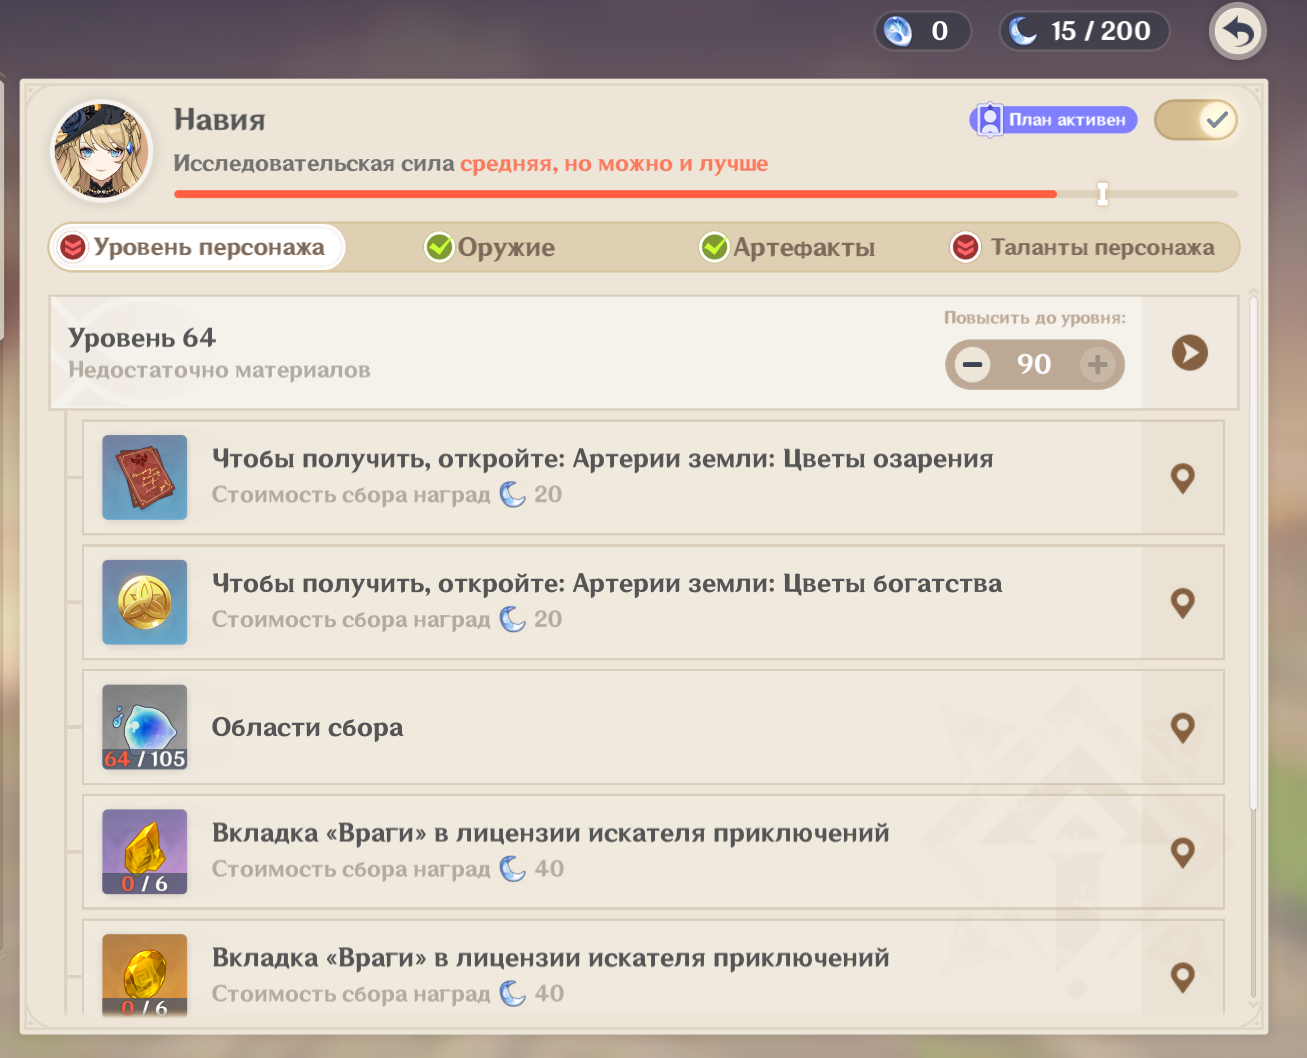
Task: Click the 'План активен' badge
Action: 1053,120
